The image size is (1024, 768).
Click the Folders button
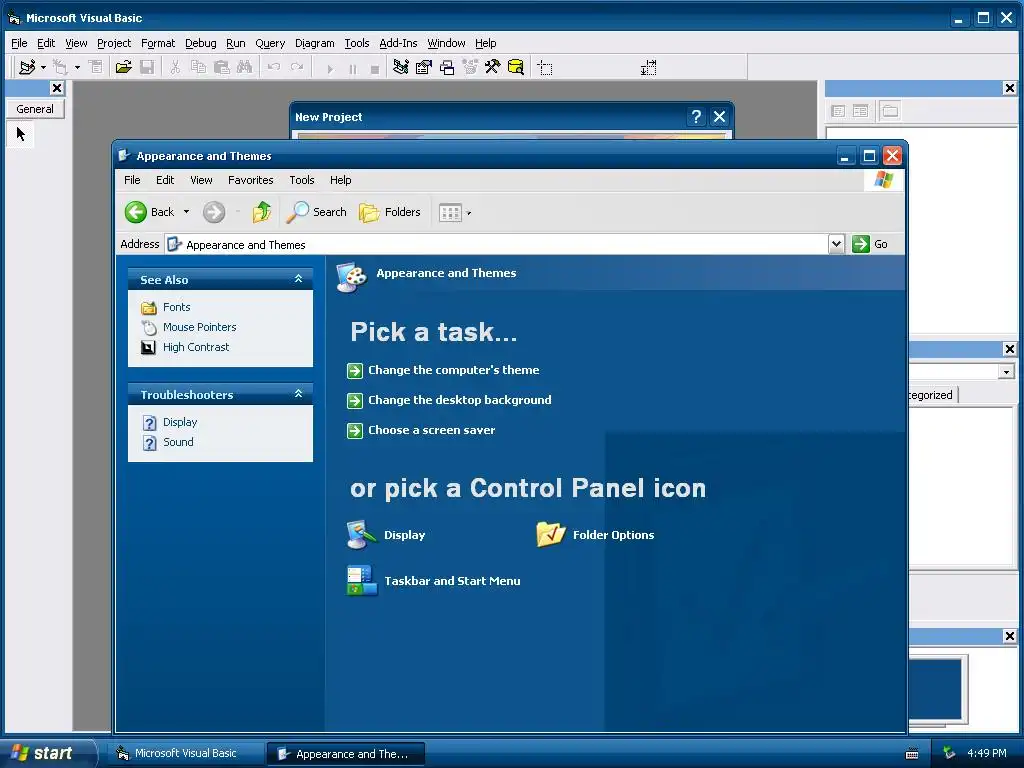pyautogui.click(x=390, y=212)
